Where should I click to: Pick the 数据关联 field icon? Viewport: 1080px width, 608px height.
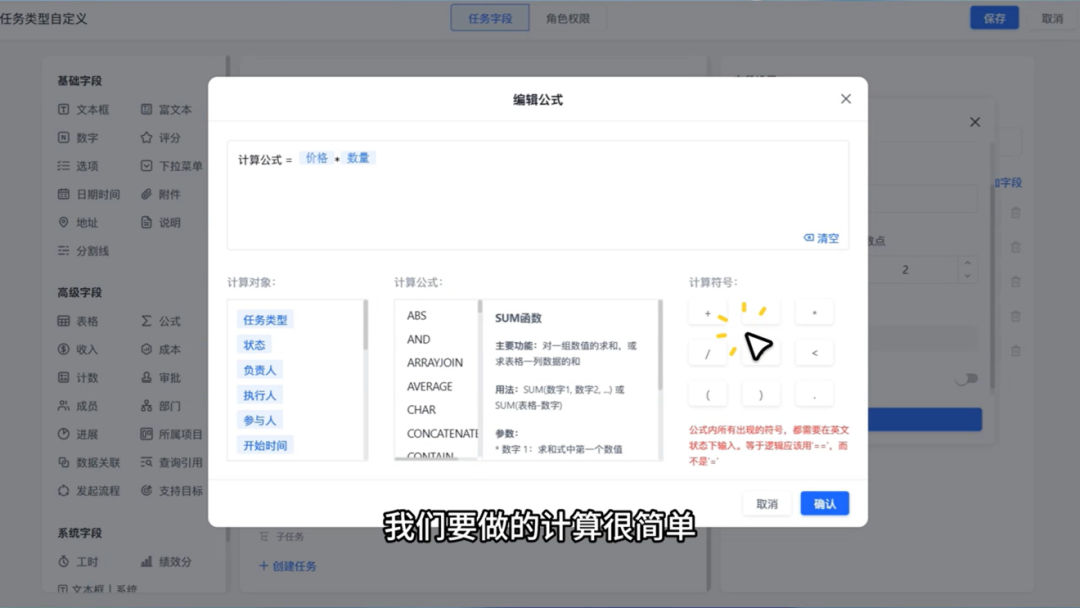[63, 462]
